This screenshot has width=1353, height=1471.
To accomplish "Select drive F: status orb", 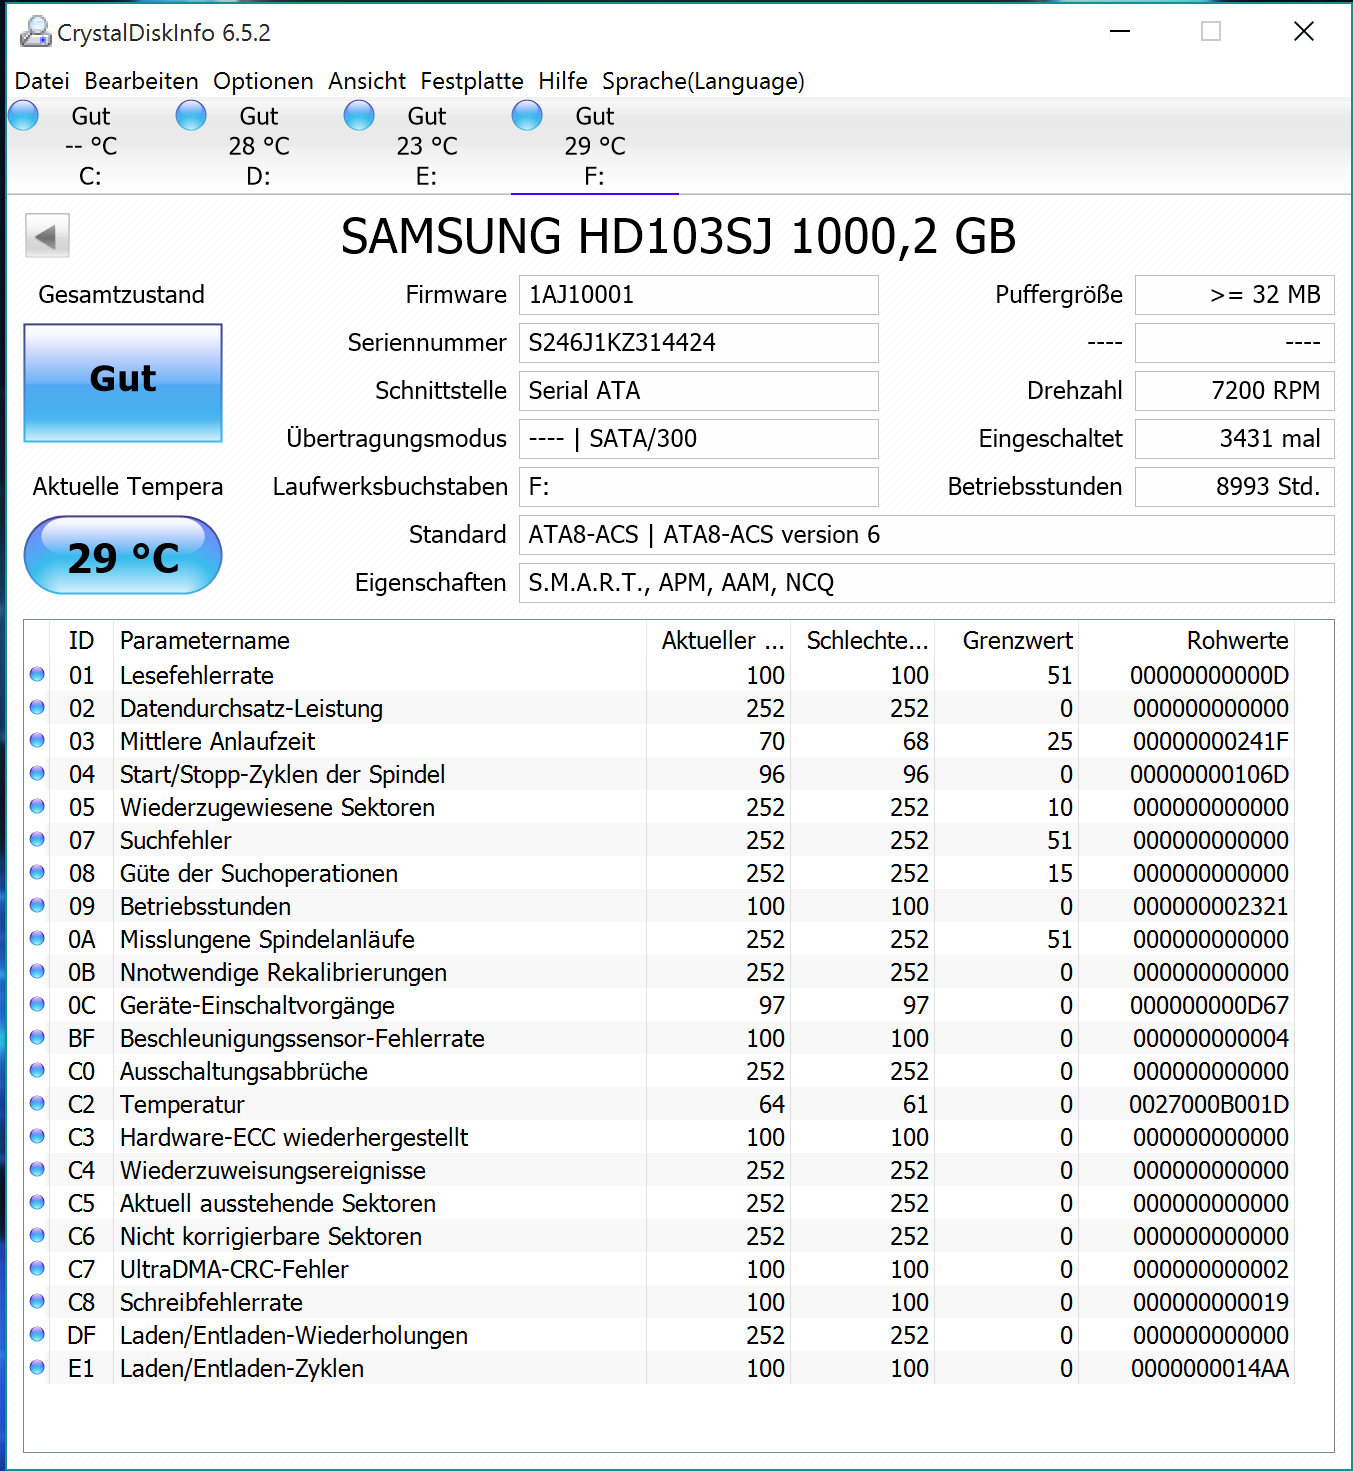I will 527,116.
